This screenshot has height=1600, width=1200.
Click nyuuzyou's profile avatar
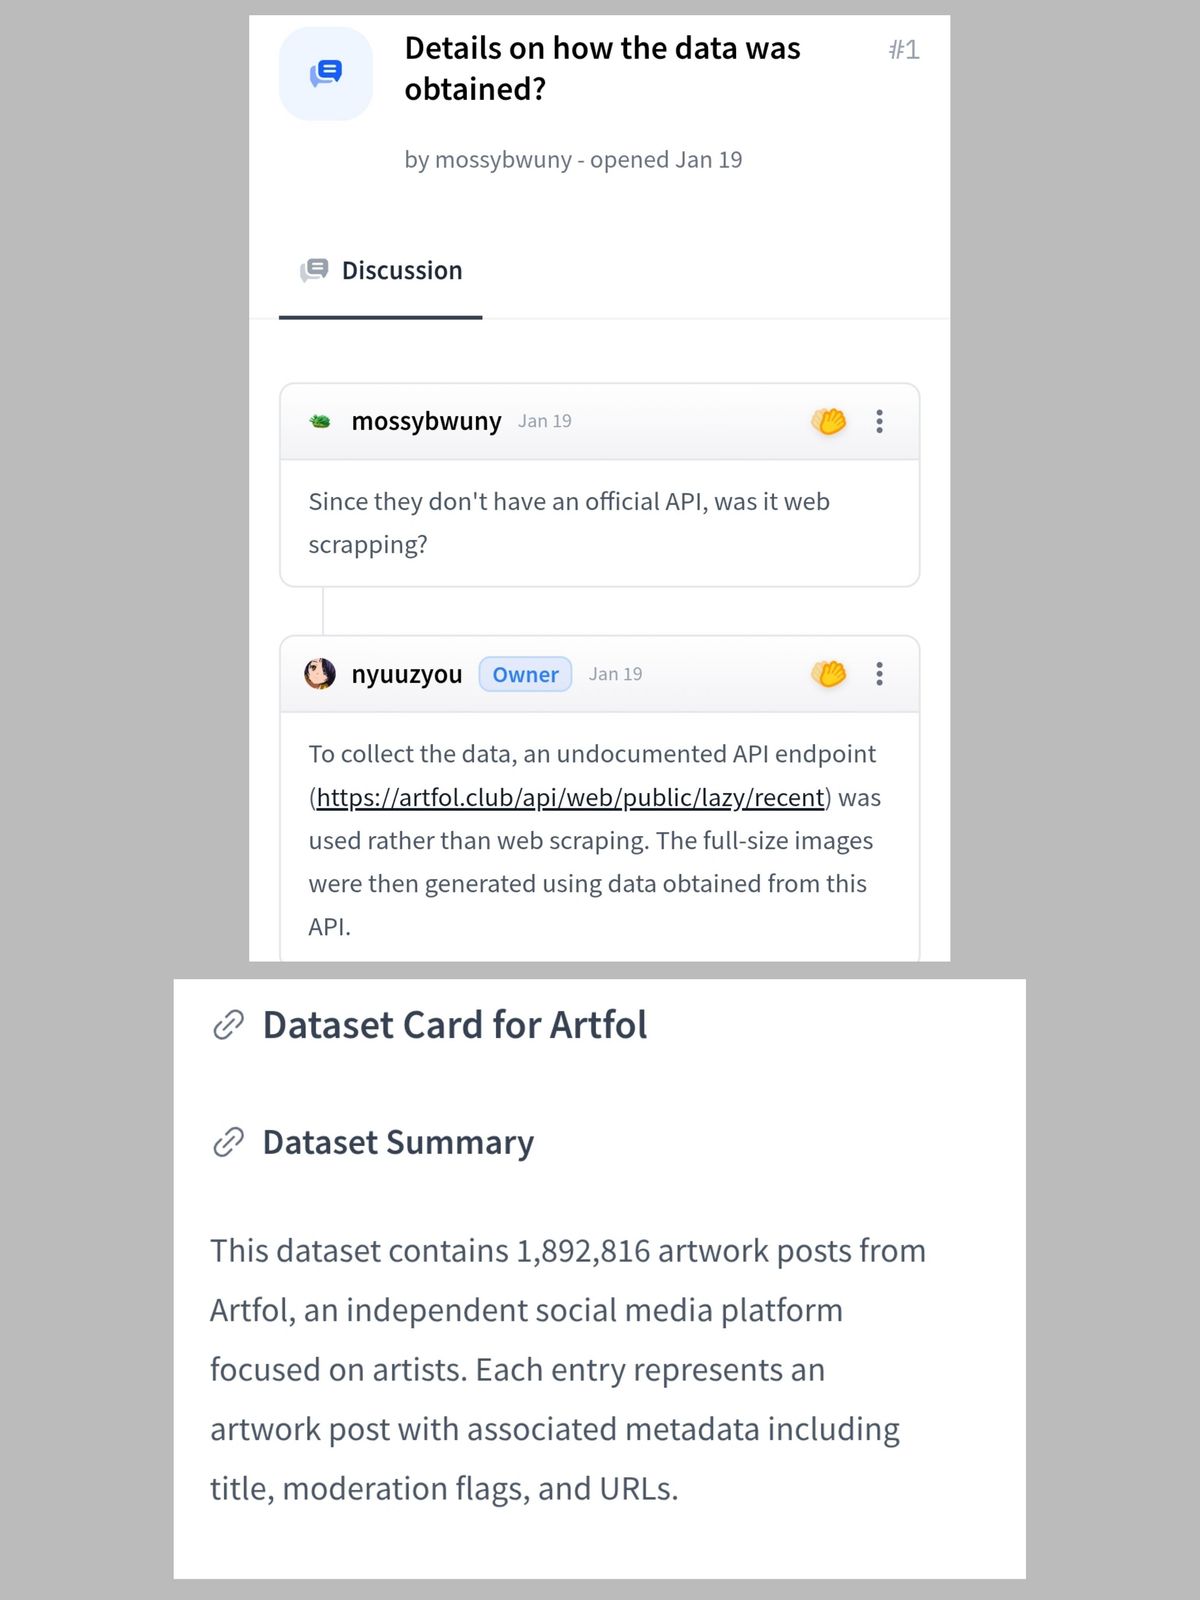click(x=320, y=674)
